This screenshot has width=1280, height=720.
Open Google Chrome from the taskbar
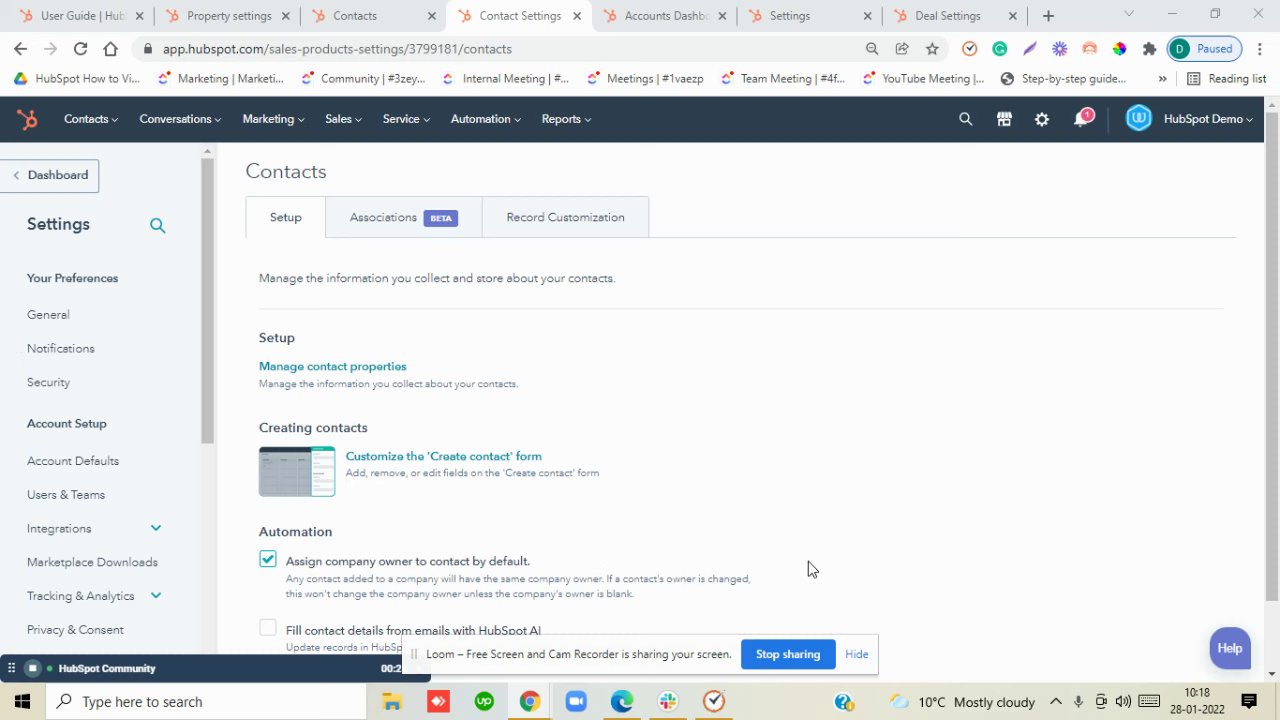530,702
